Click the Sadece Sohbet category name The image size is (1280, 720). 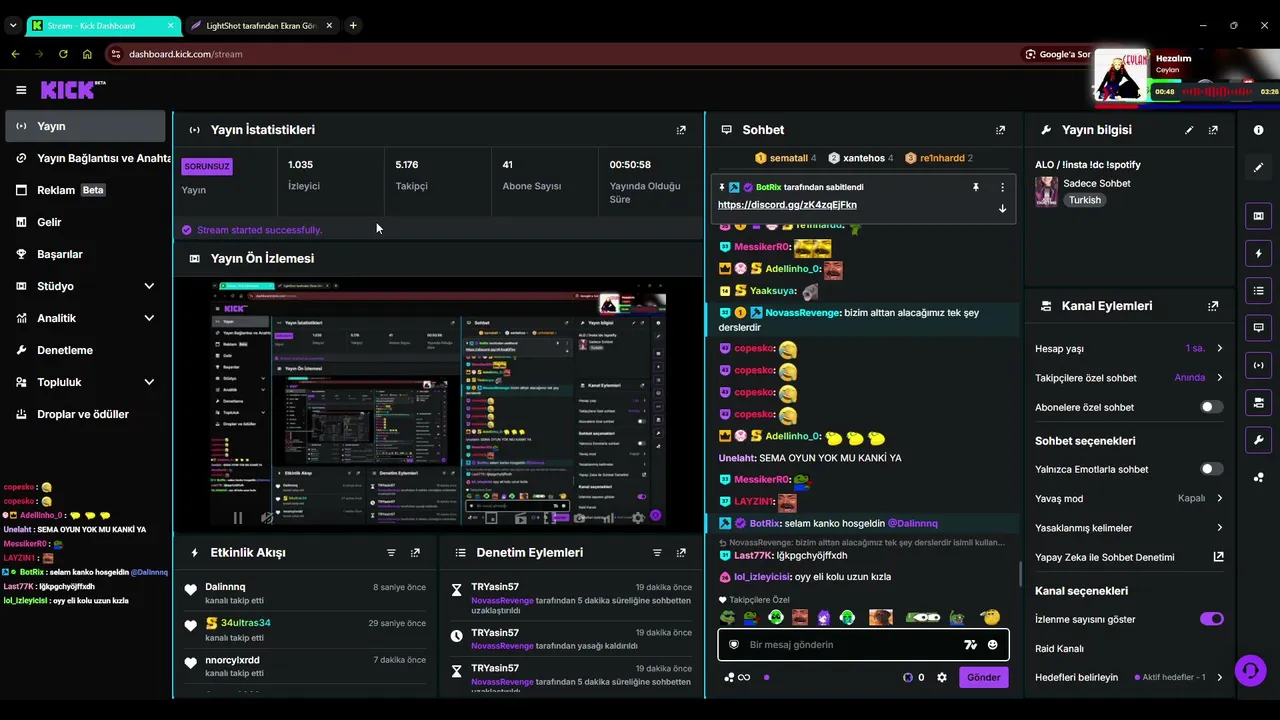pos(1097,184)
